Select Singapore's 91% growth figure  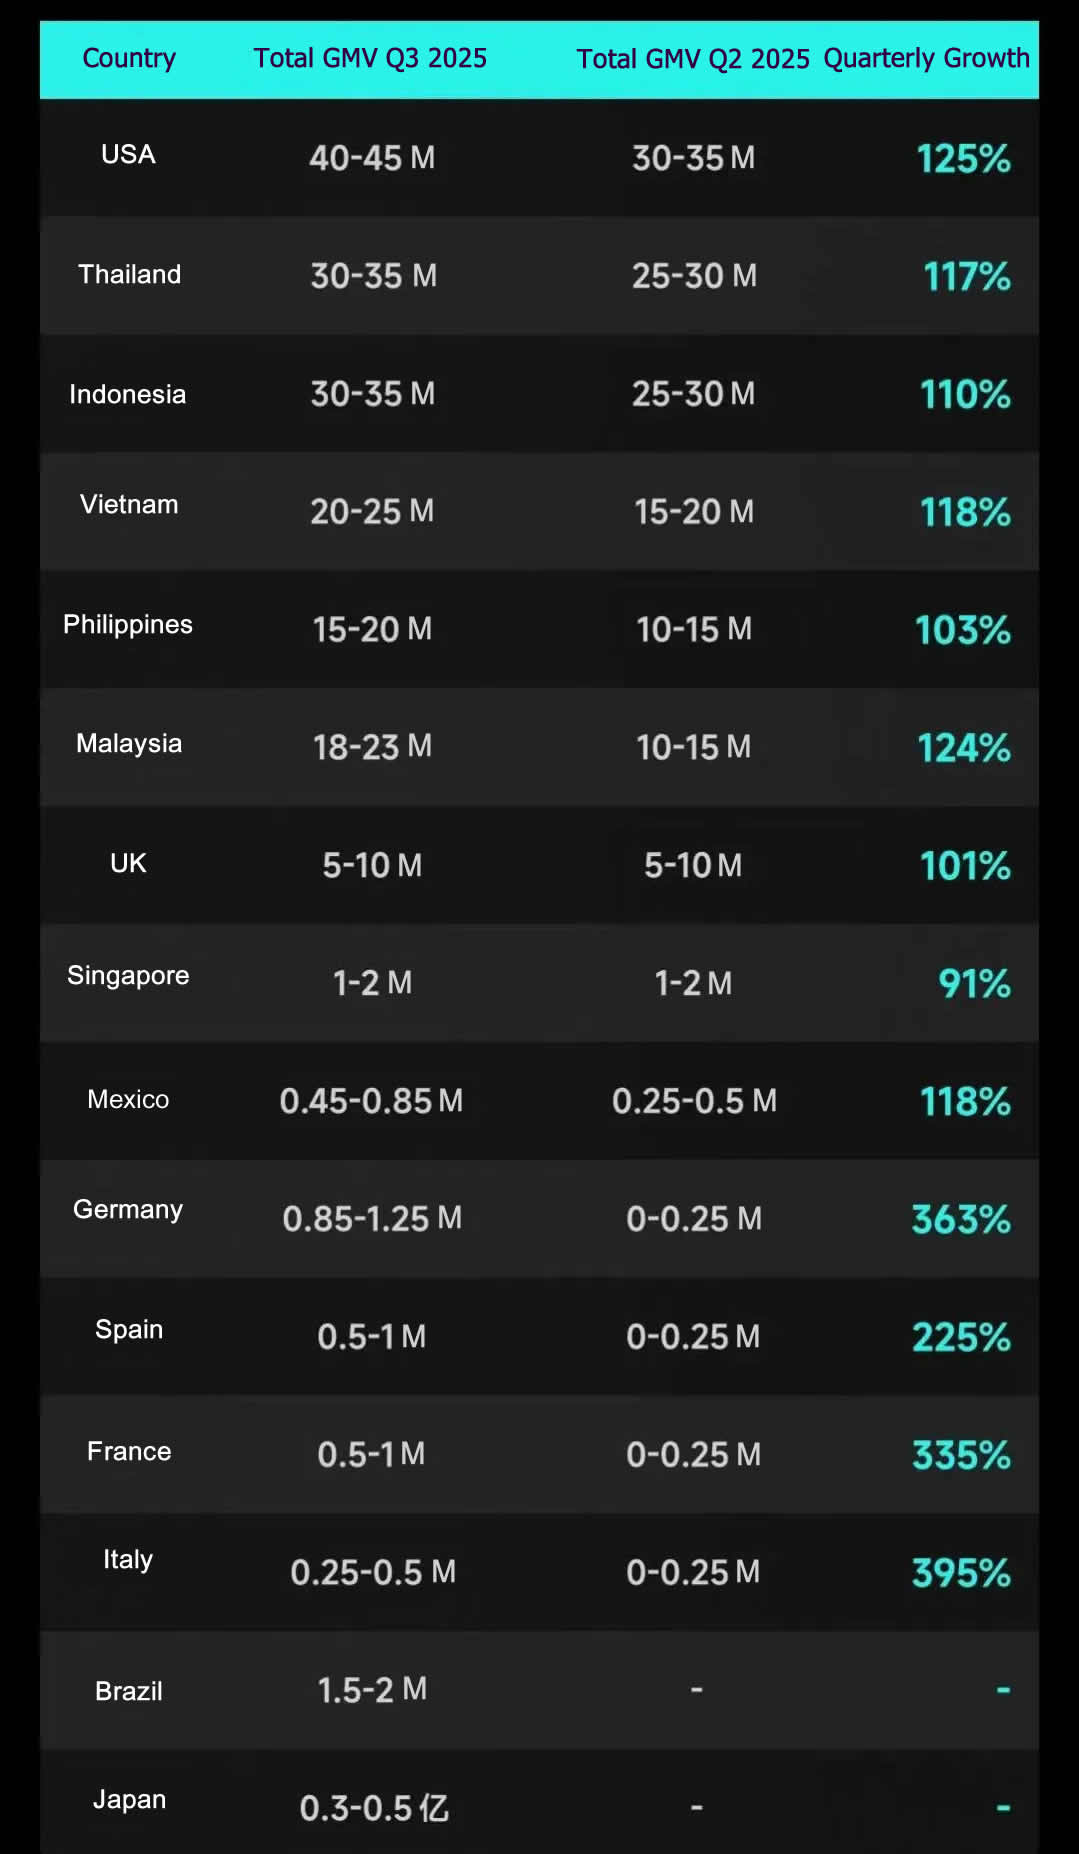click(974, 984)
